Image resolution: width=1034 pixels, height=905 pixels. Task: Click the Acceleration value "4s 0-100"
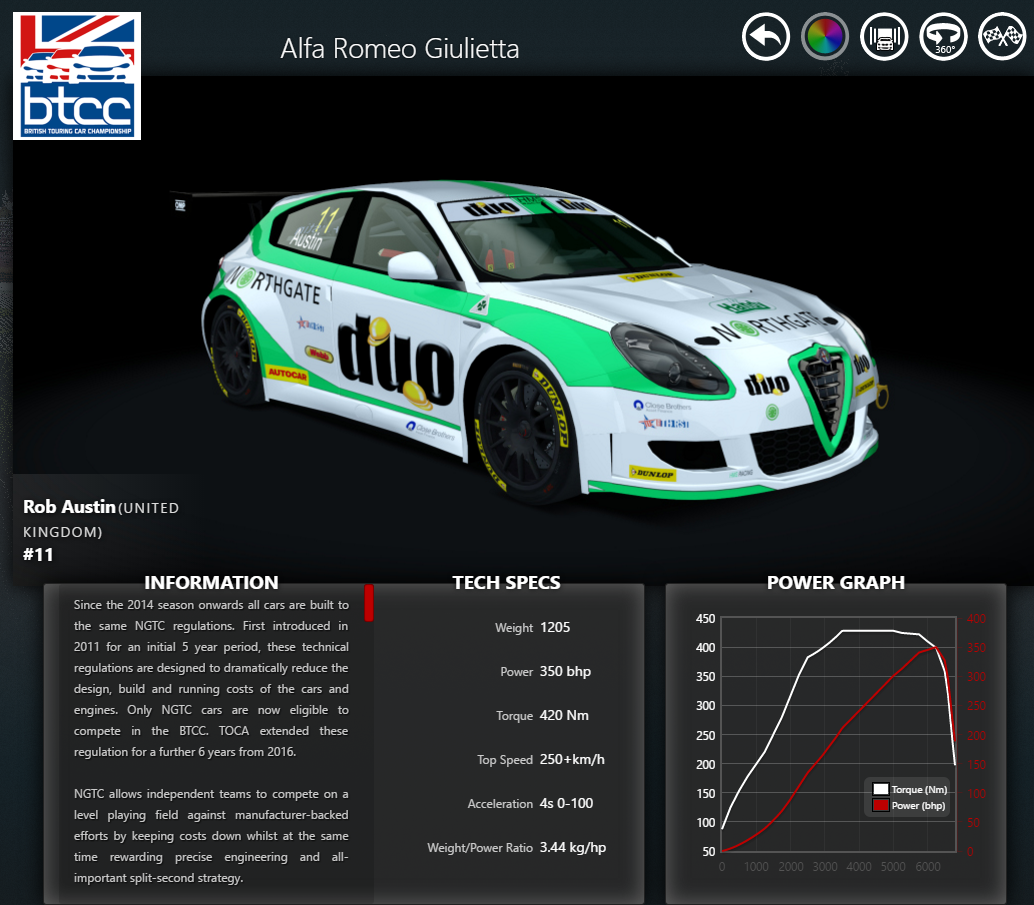tap(566, 803)
